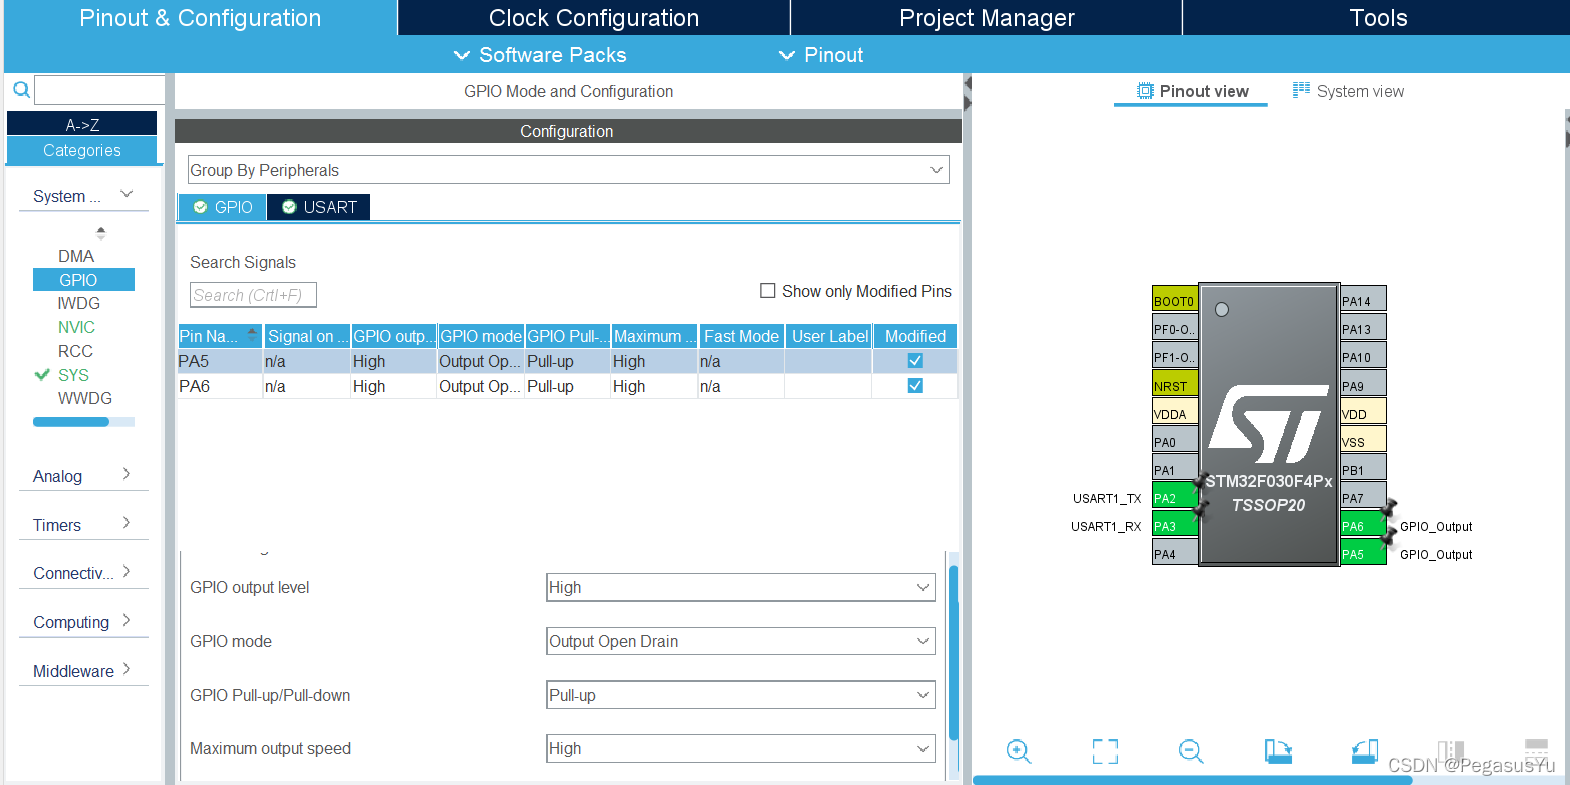This screenshot has height=785, width=1570.
Task: Click the PA7 pin on the chip
Action: tap(1363, 497)
